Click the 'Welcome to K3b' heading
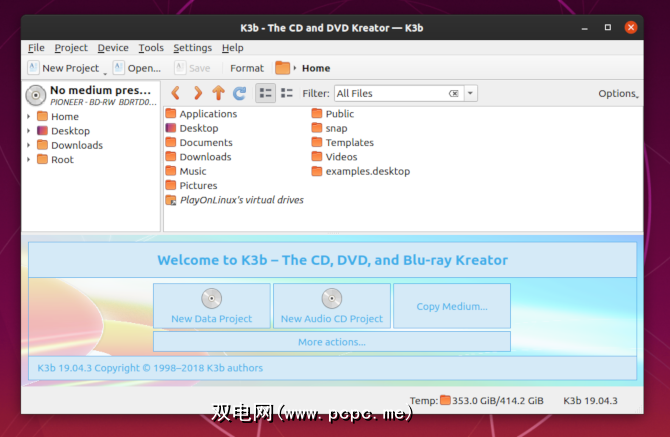The image size is (670, 437). tap(332, 260)
